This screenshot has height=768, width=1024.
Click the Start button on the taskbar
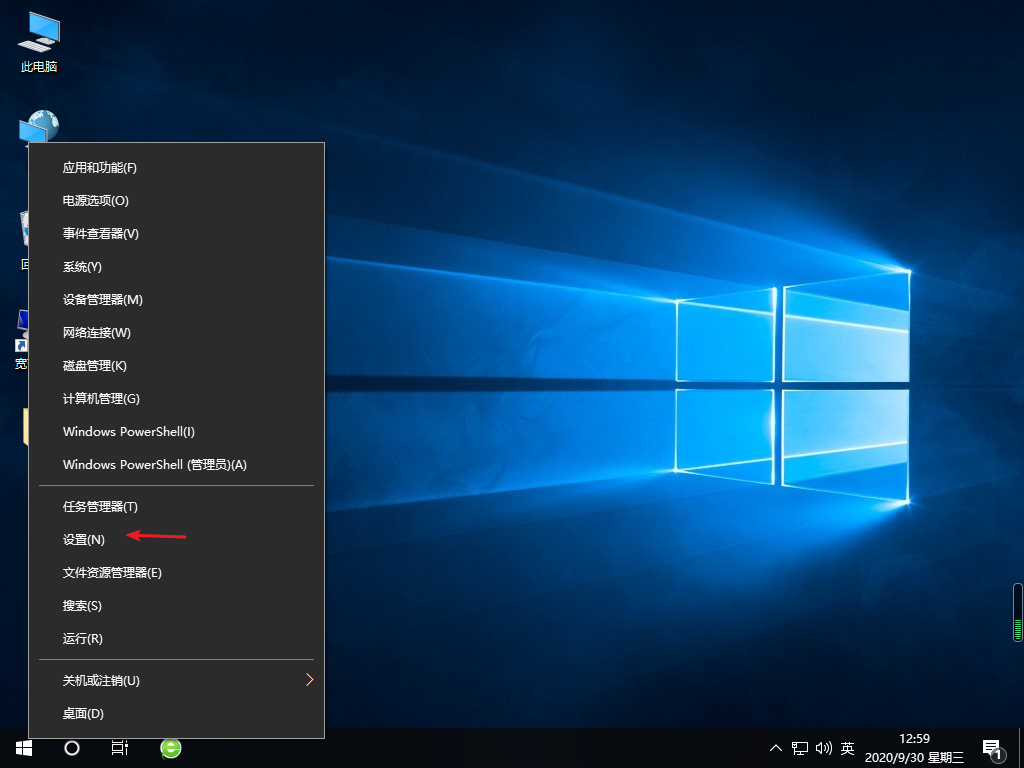(21, 747)
